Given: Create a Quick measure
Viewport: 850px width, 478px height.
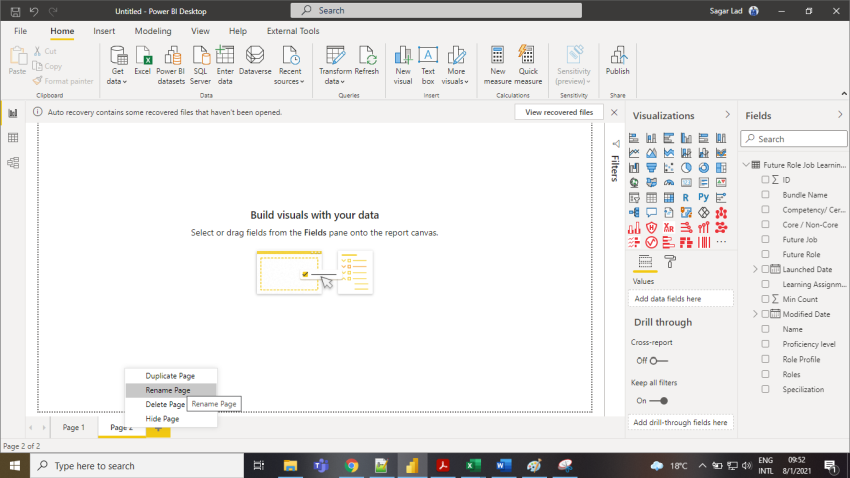Looking at the screenshot, I should tap(528, 65).
